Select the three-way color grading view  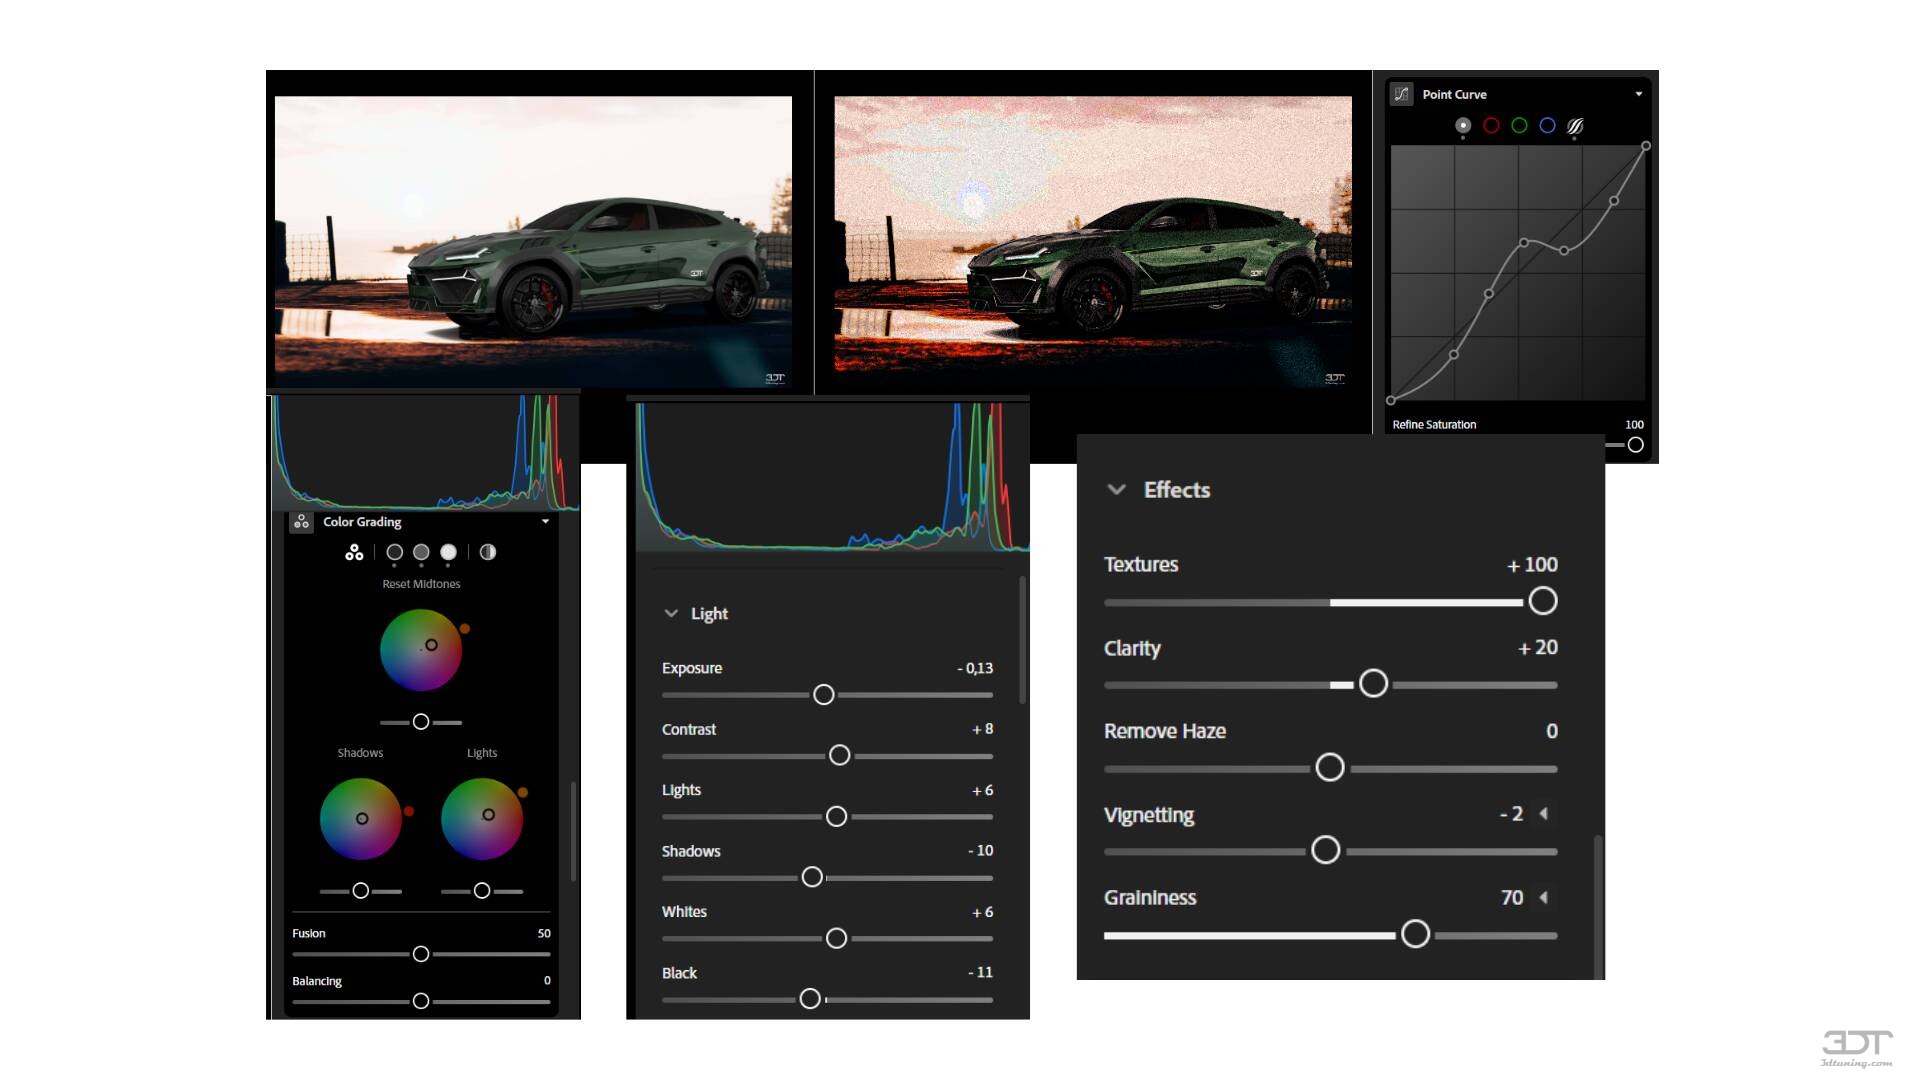(x=354, y=552)
